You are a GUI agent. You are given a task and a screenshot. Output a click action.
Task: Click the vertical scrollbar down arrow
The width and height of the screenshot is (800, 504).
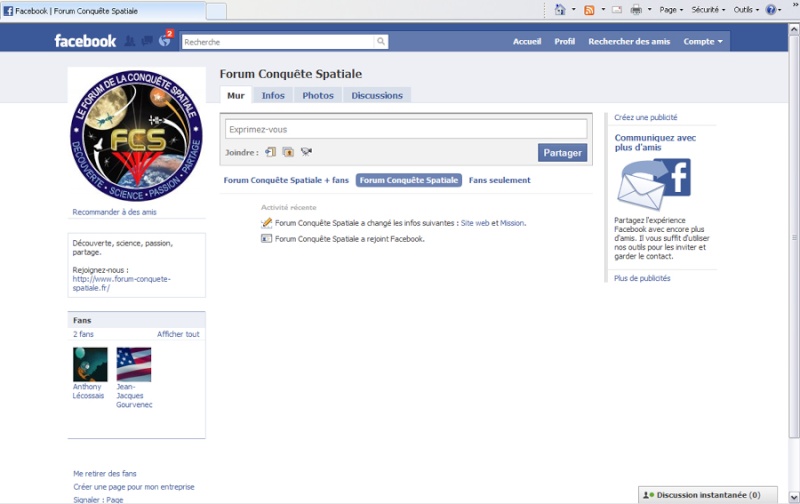click(x=794, y=497)
